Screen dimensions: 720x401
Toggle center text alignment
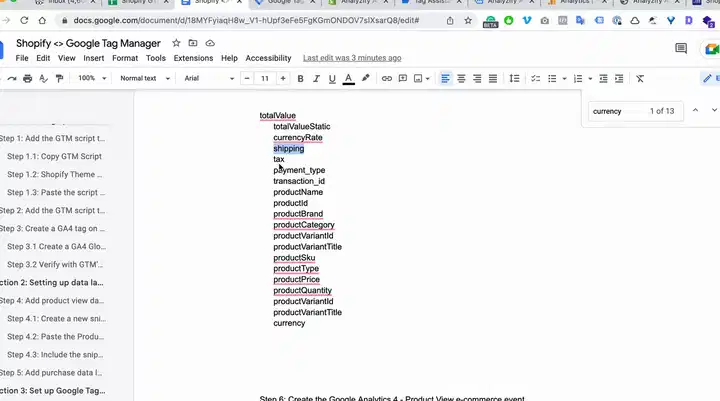pos(461,78)
